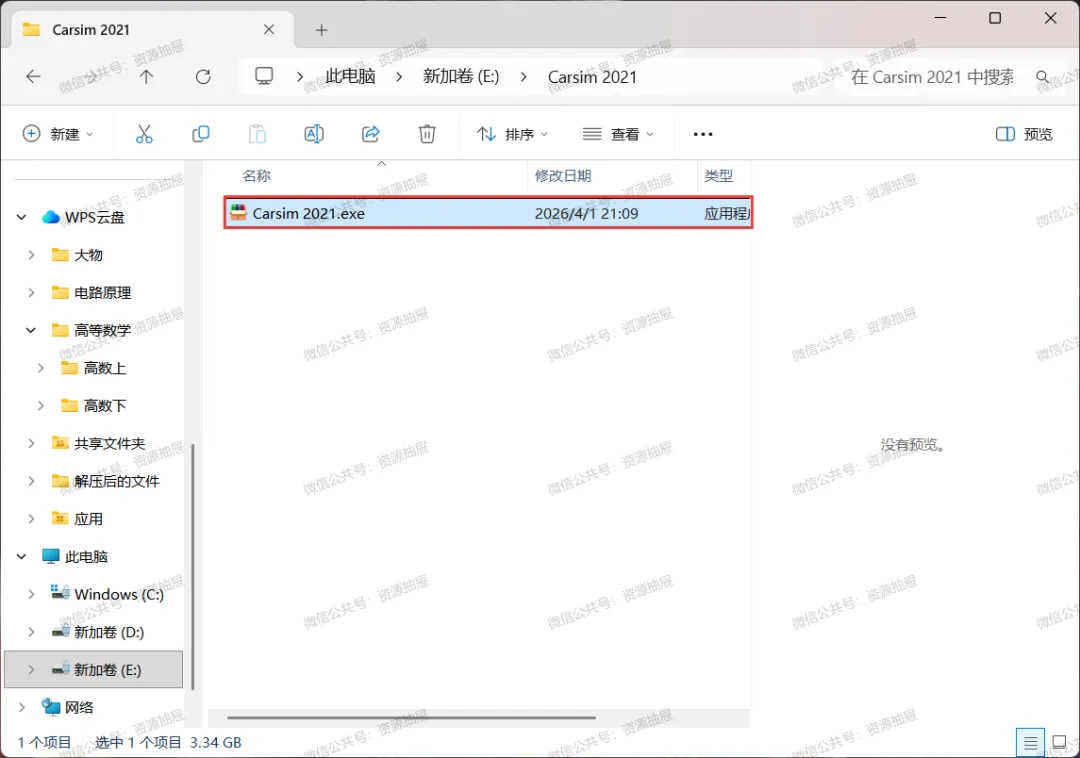Click Carsim 2021 in the breadcrumb
The height and width of the screenshot is (758, 1080).
point(592,76)
